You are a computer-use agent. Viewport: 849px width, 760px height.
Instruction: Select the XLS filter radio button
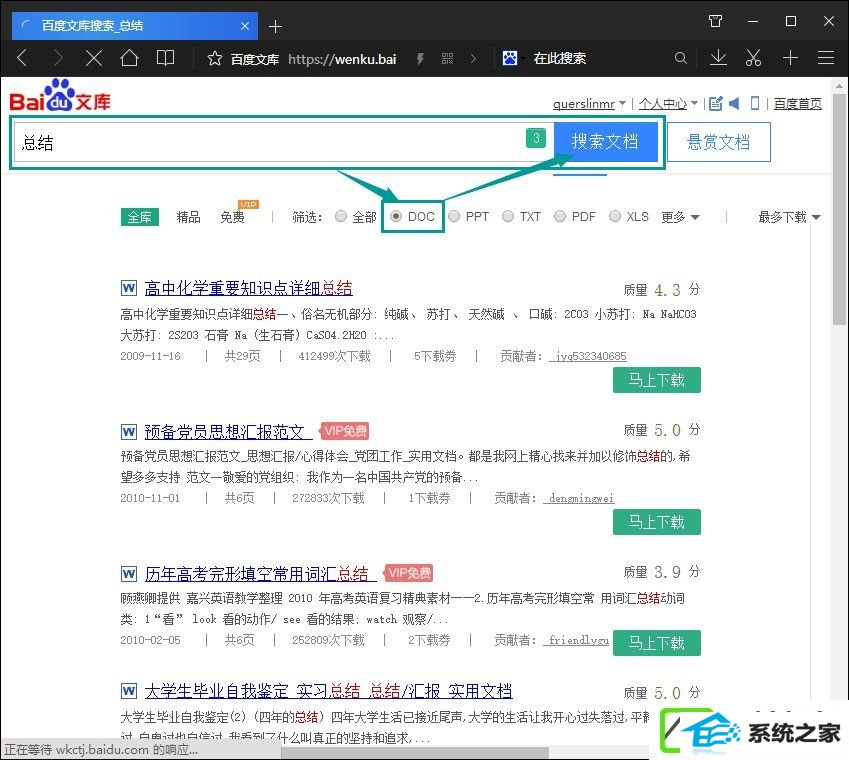[615, 217]
